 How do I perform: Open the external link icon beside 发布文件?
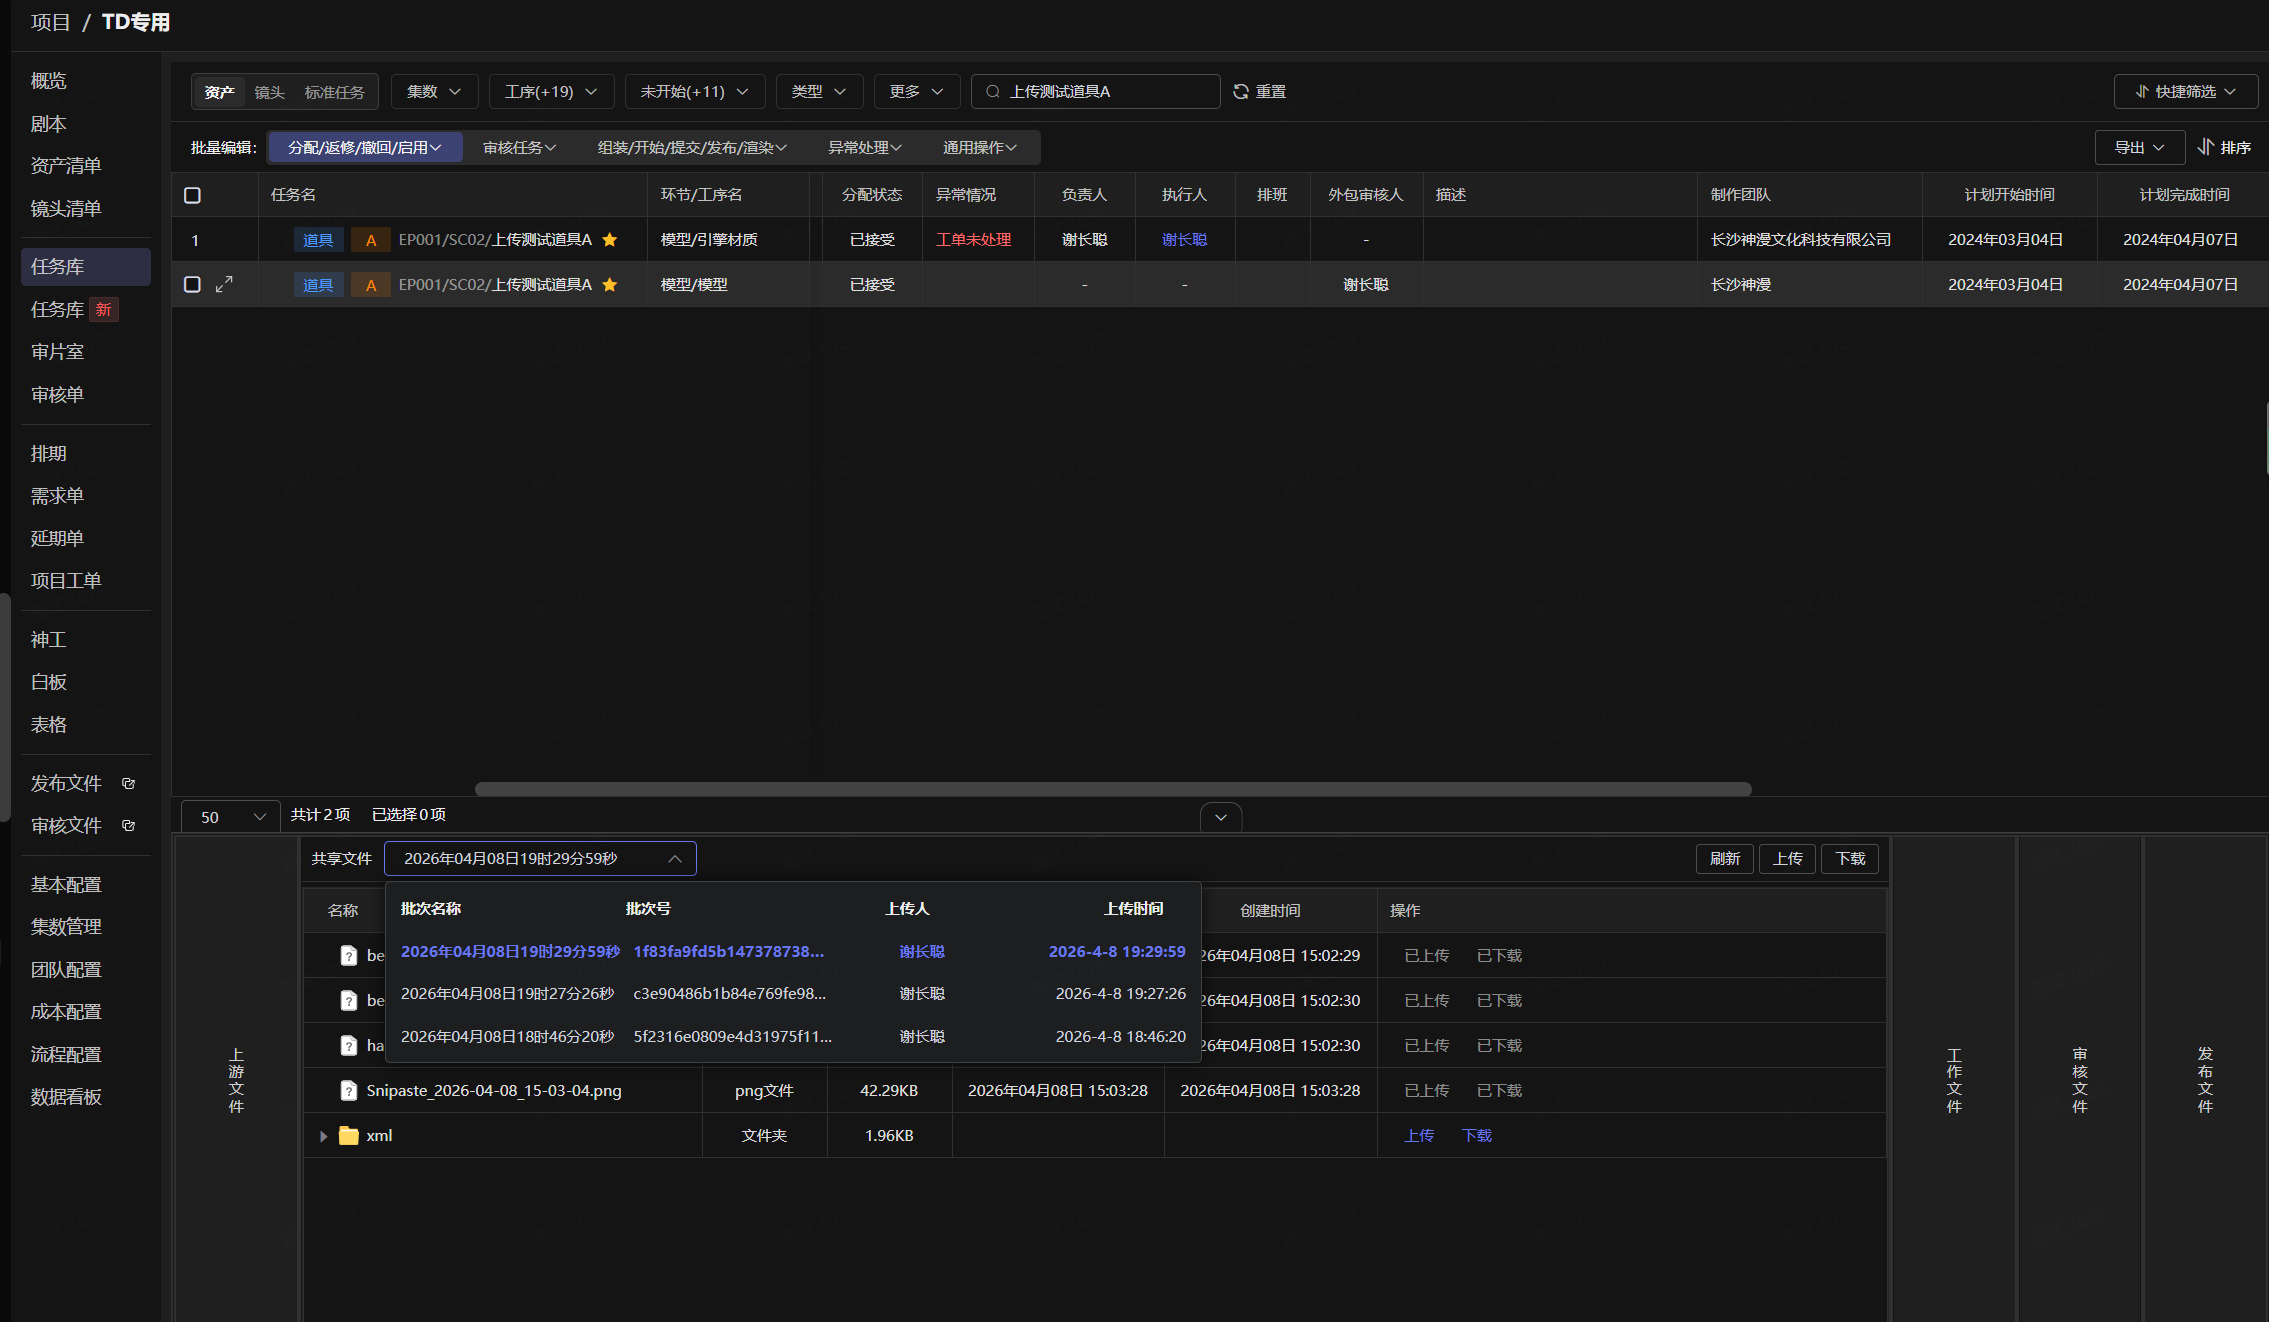(128, 783)
